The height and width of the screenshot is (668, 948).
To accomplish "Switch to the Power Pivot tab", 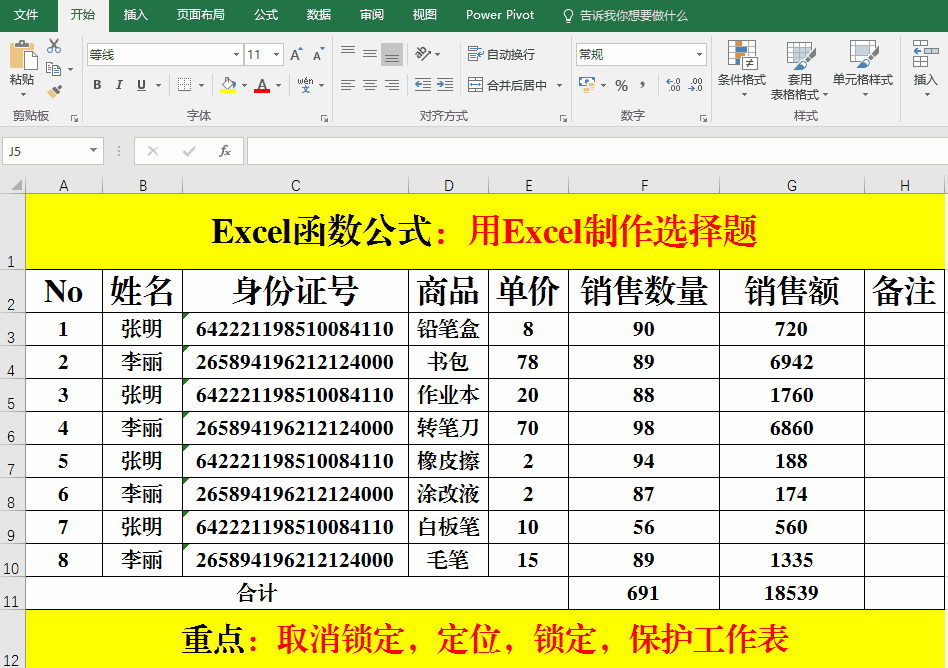I will 500,15.
